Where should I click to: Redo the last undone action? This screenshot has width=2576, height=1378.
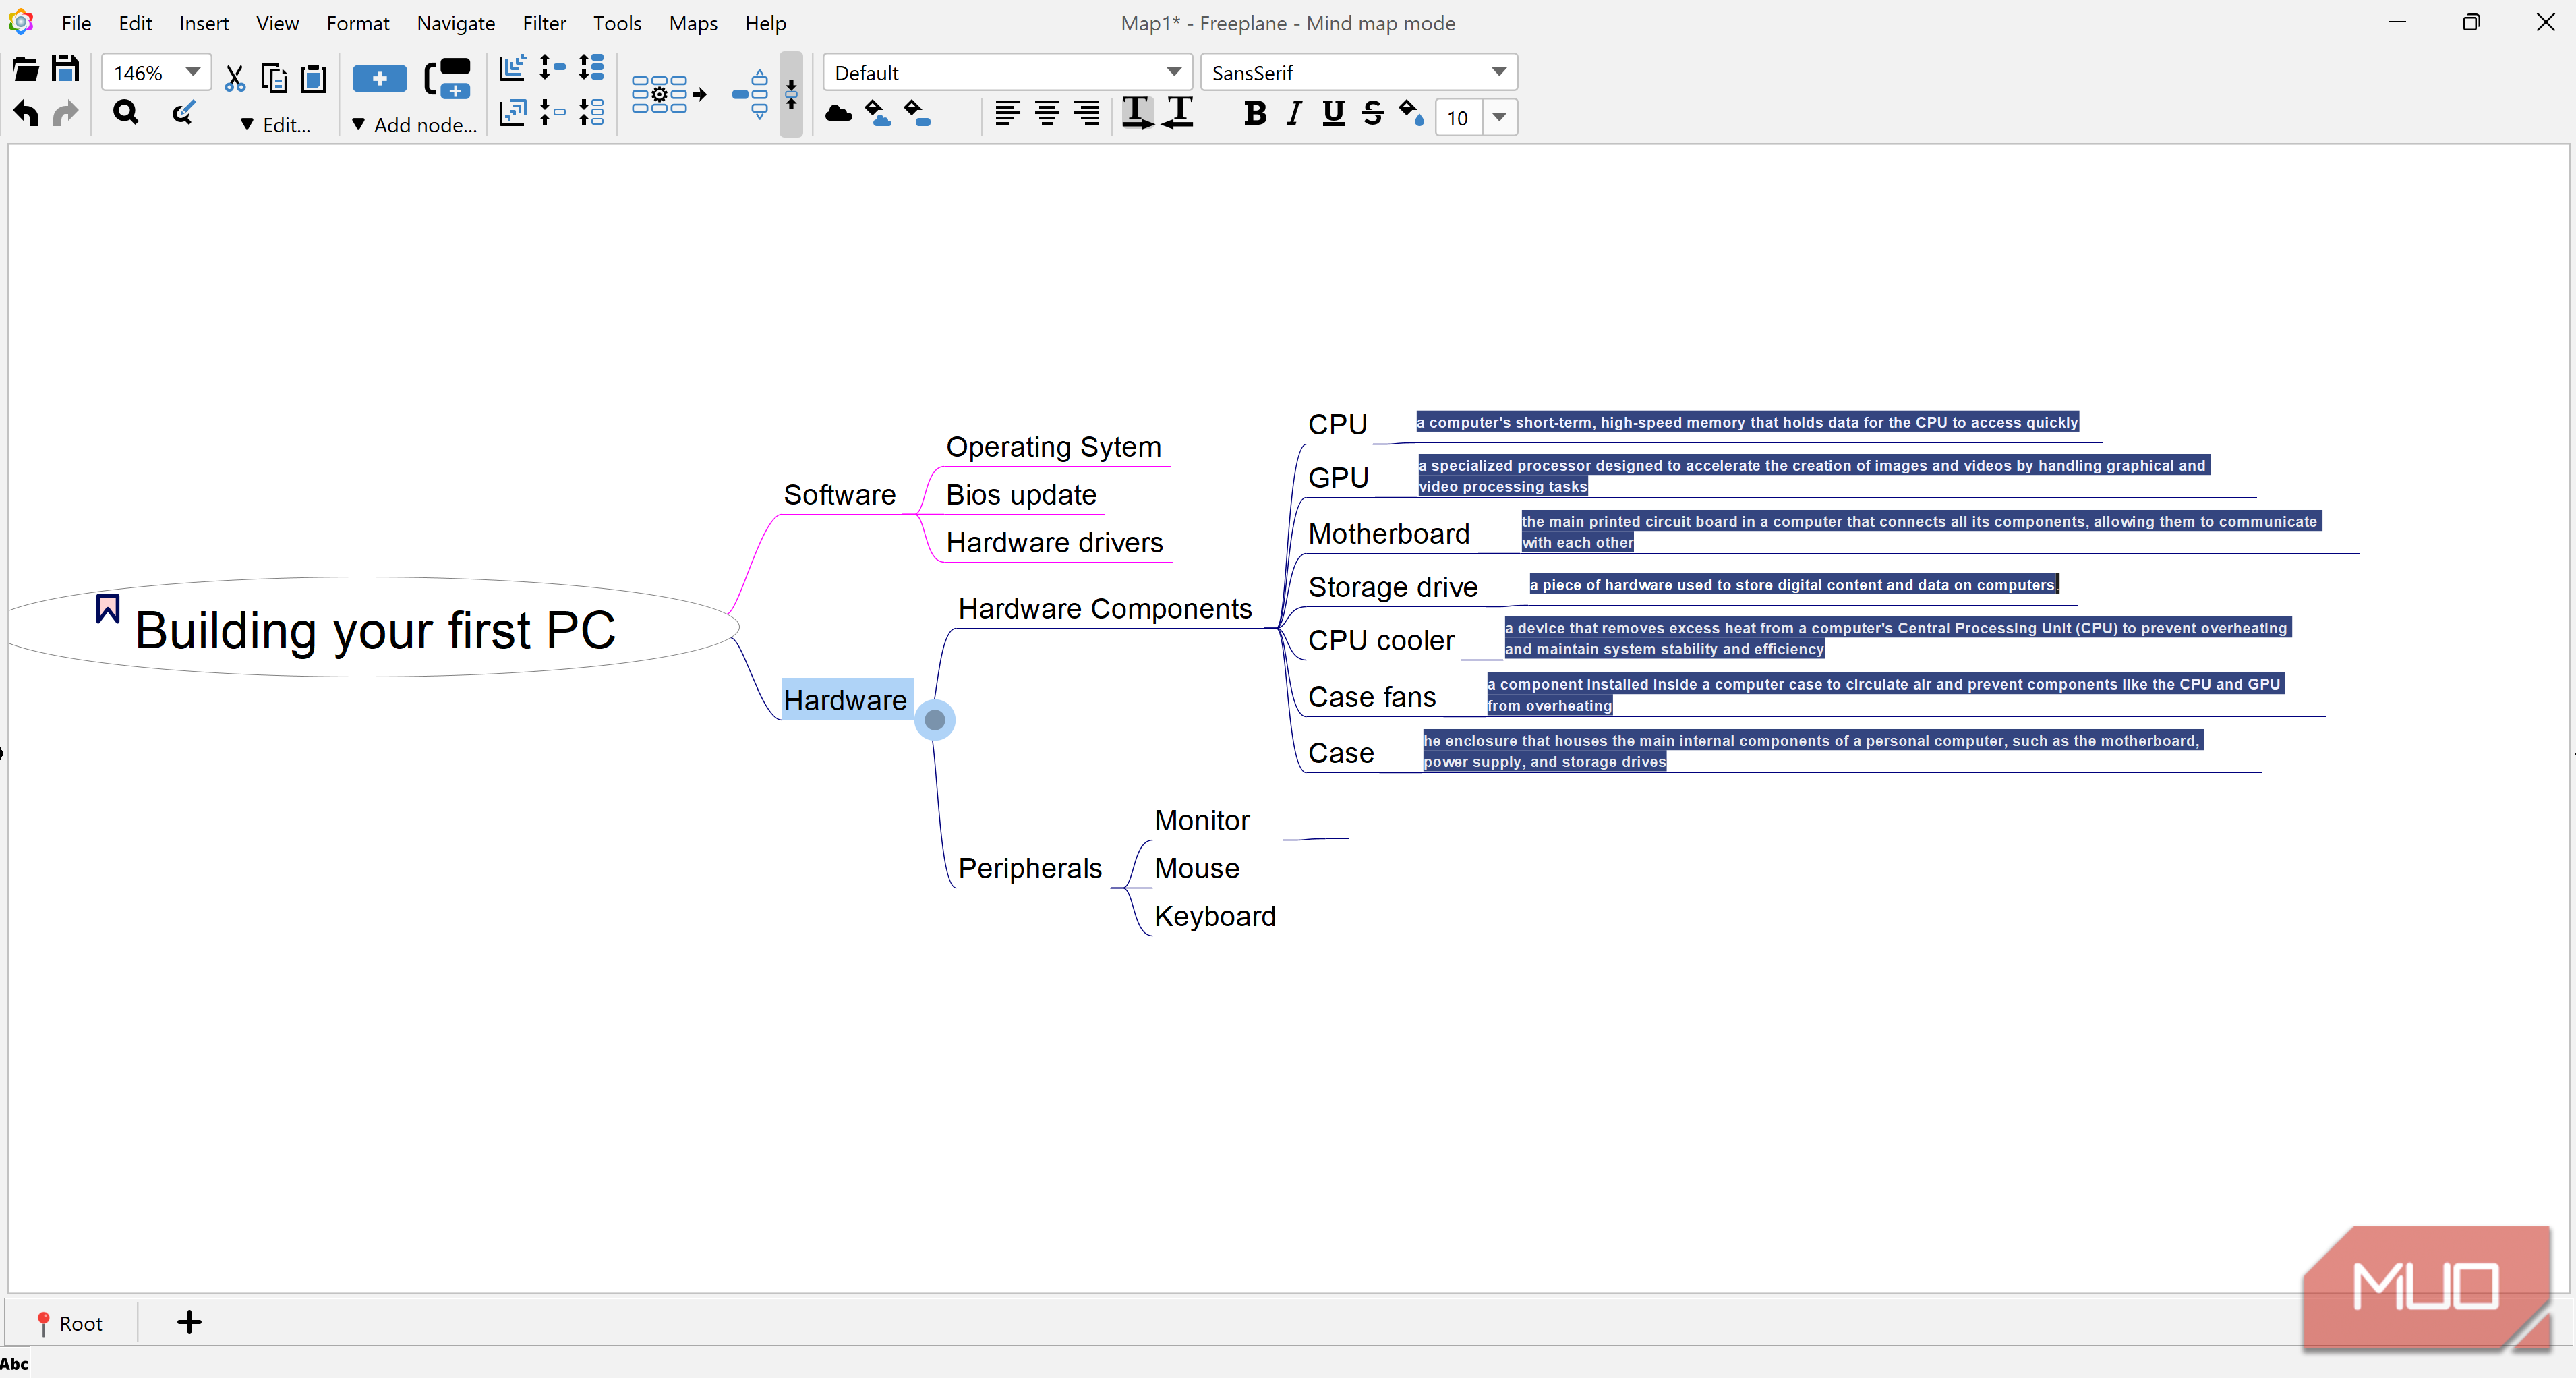click(x=66, y=114)
